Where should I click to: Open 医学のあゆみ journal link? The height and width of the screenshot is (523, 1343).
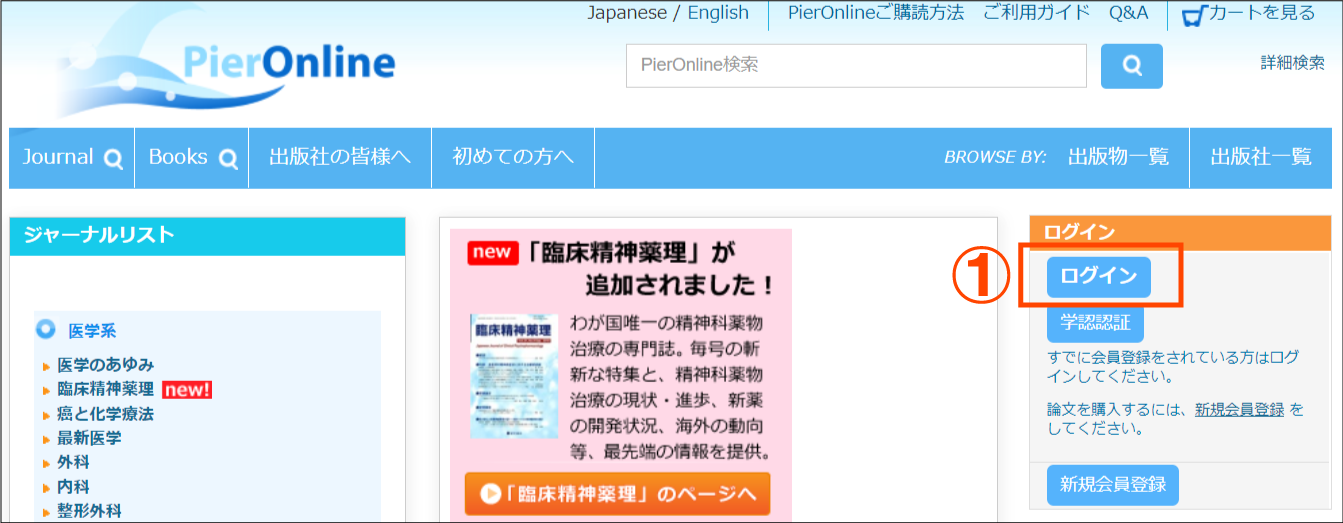(x=106, y=365)
